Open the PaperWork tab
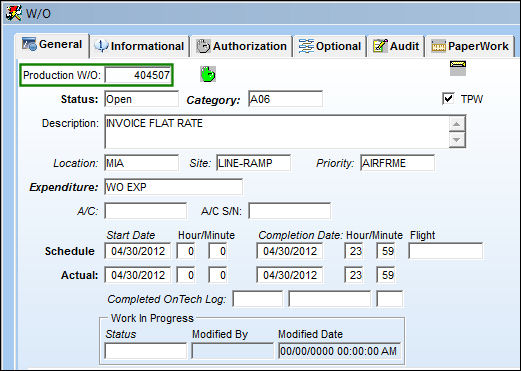Screen dimensions: 521x371 470,46
